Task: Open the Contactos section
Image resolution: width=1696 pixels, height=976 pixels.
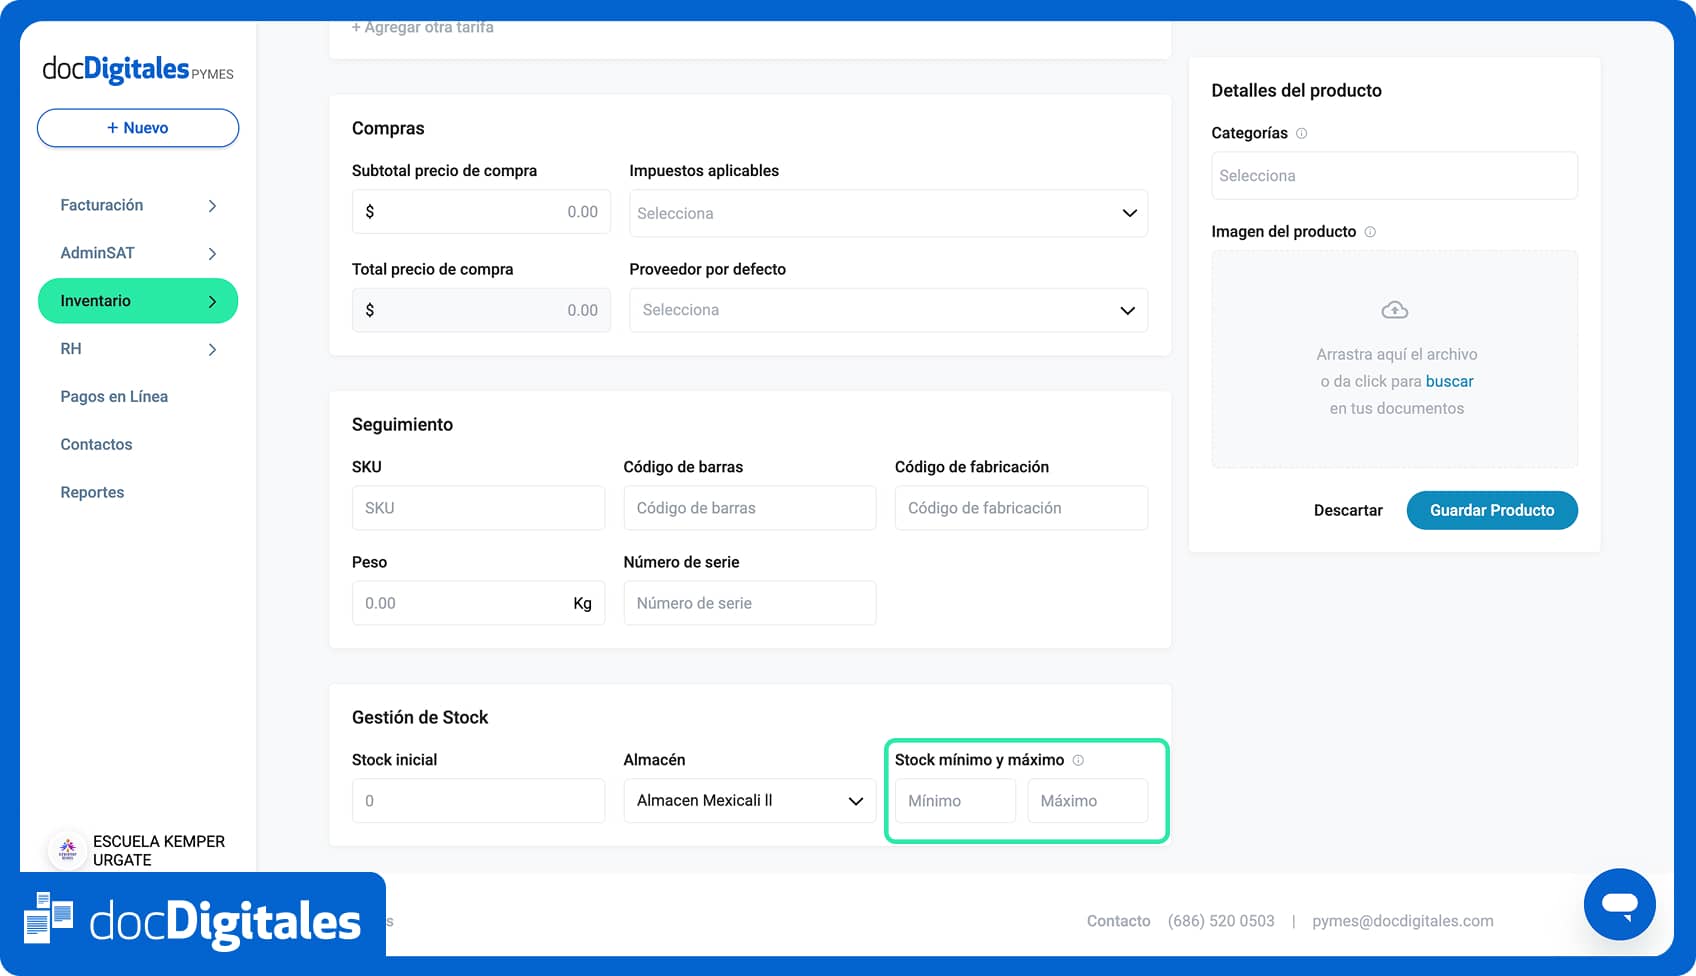Action: click(x=96, y=444)
